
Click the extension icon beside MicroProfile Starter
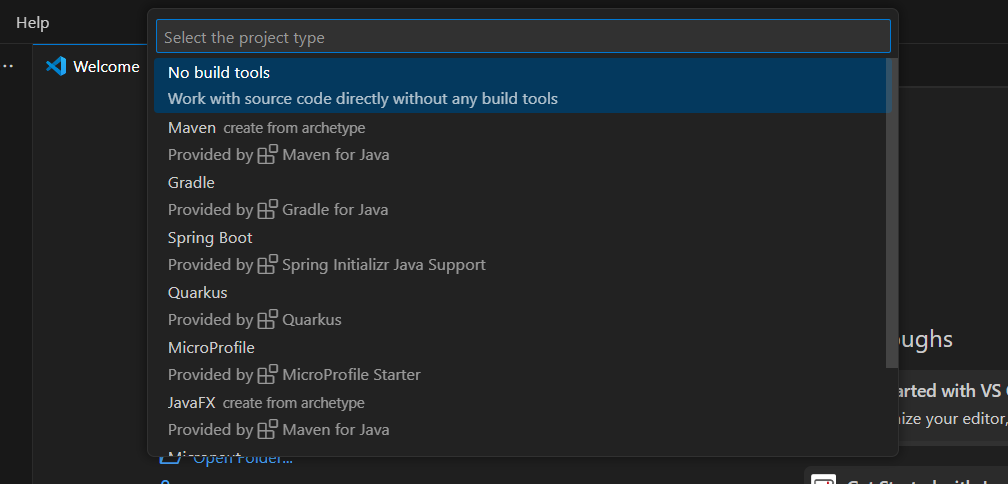[267, 375]
